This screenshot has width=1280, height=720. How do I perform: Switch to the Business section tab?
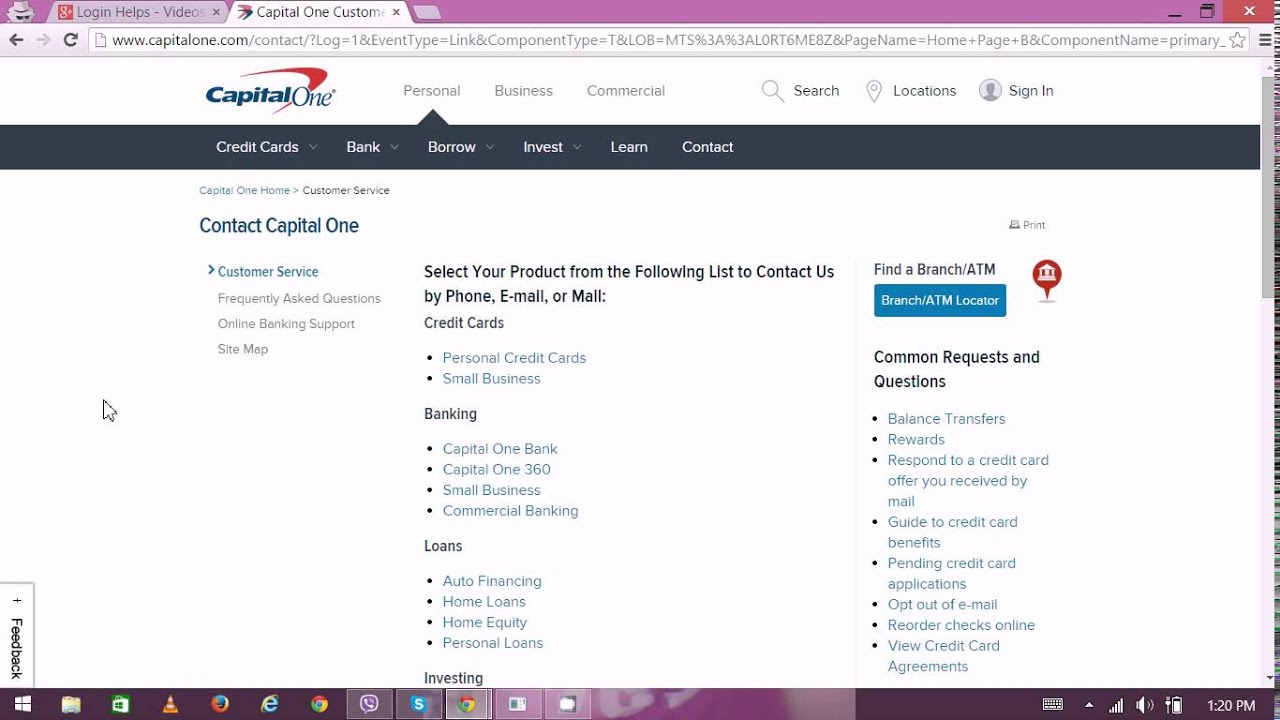pyautogui.click(x=523, y=91)
